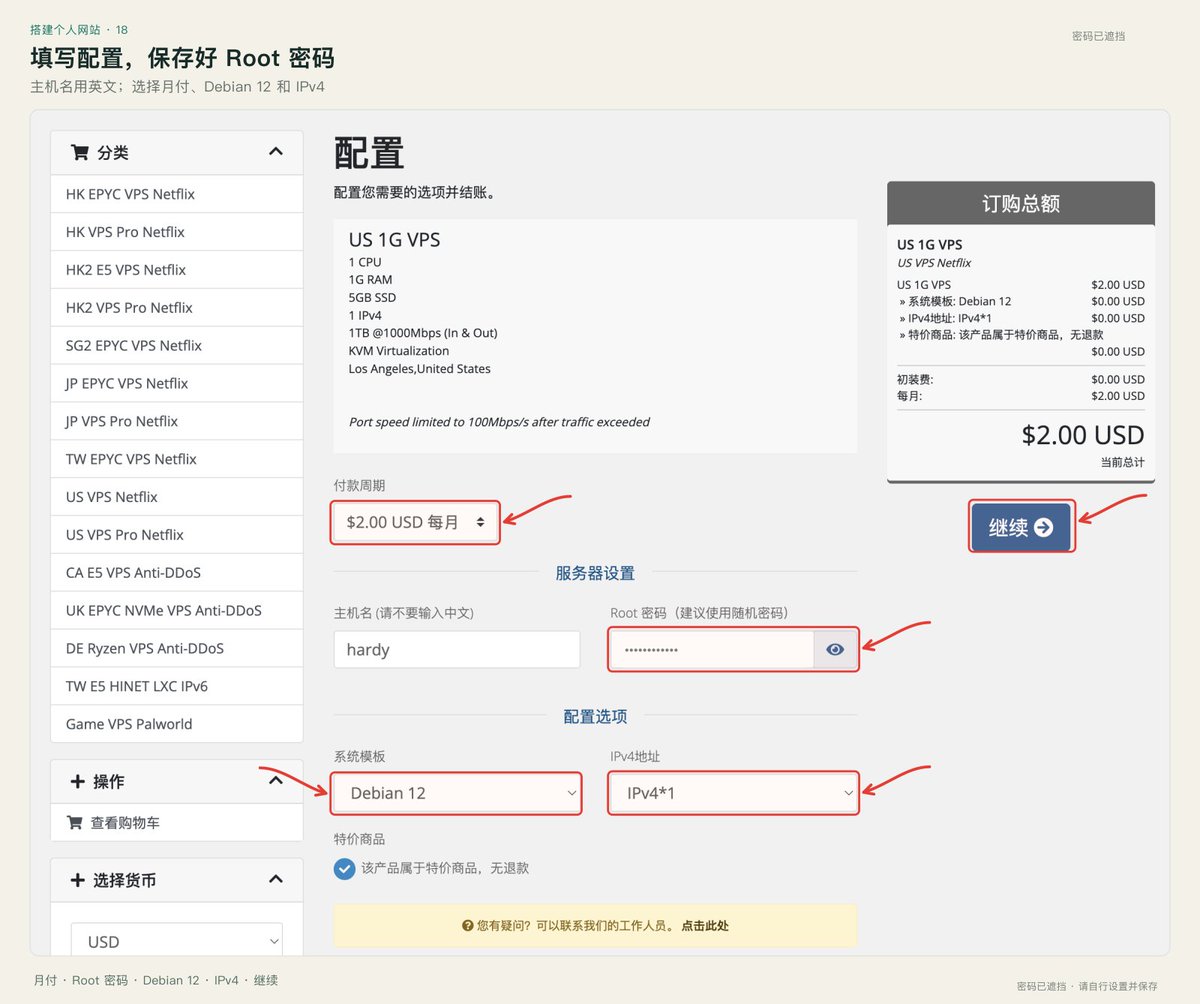Screen dimensions: 1200x1004
Task: Open the 付款周期 billing cycle dropdown
Action: tap(415, 522)
